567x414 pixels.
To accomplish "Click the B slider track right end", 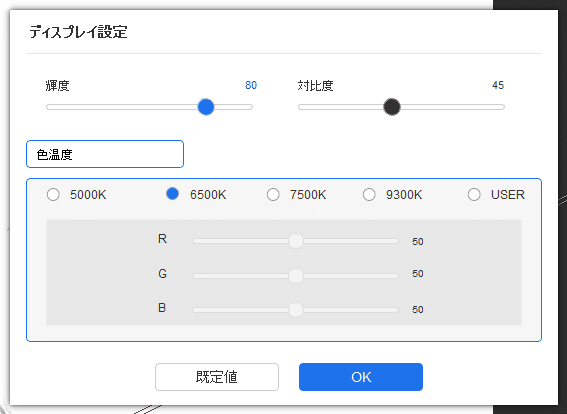I will [394, 310].
